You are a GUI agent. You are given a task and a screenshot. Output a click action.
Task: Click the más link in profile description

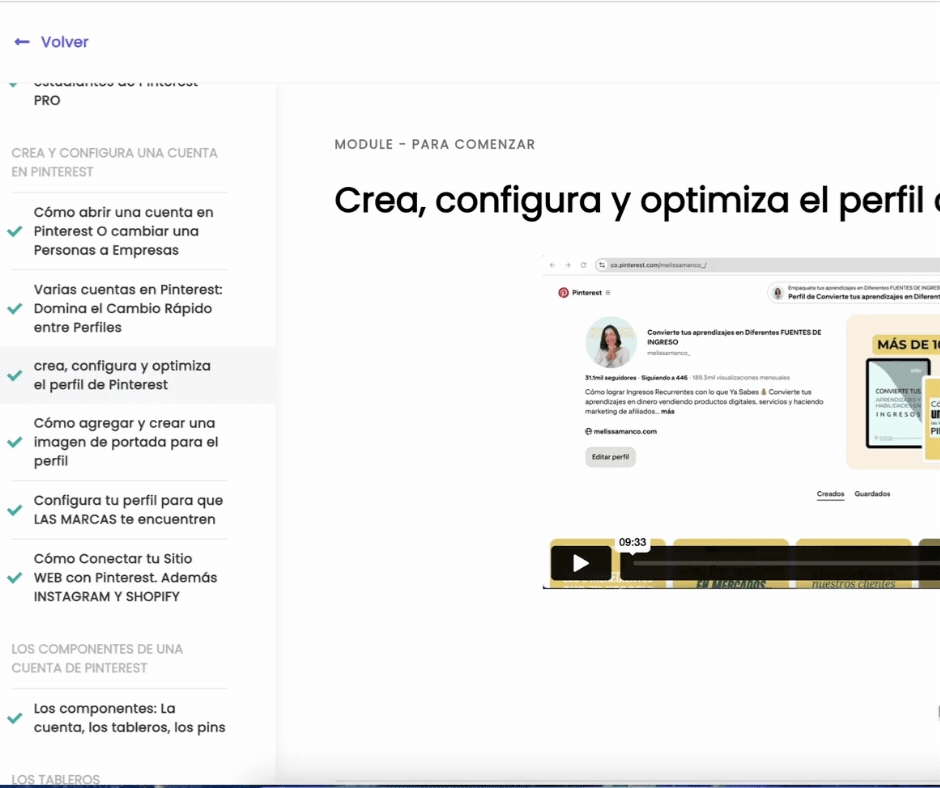click(667, 412)
